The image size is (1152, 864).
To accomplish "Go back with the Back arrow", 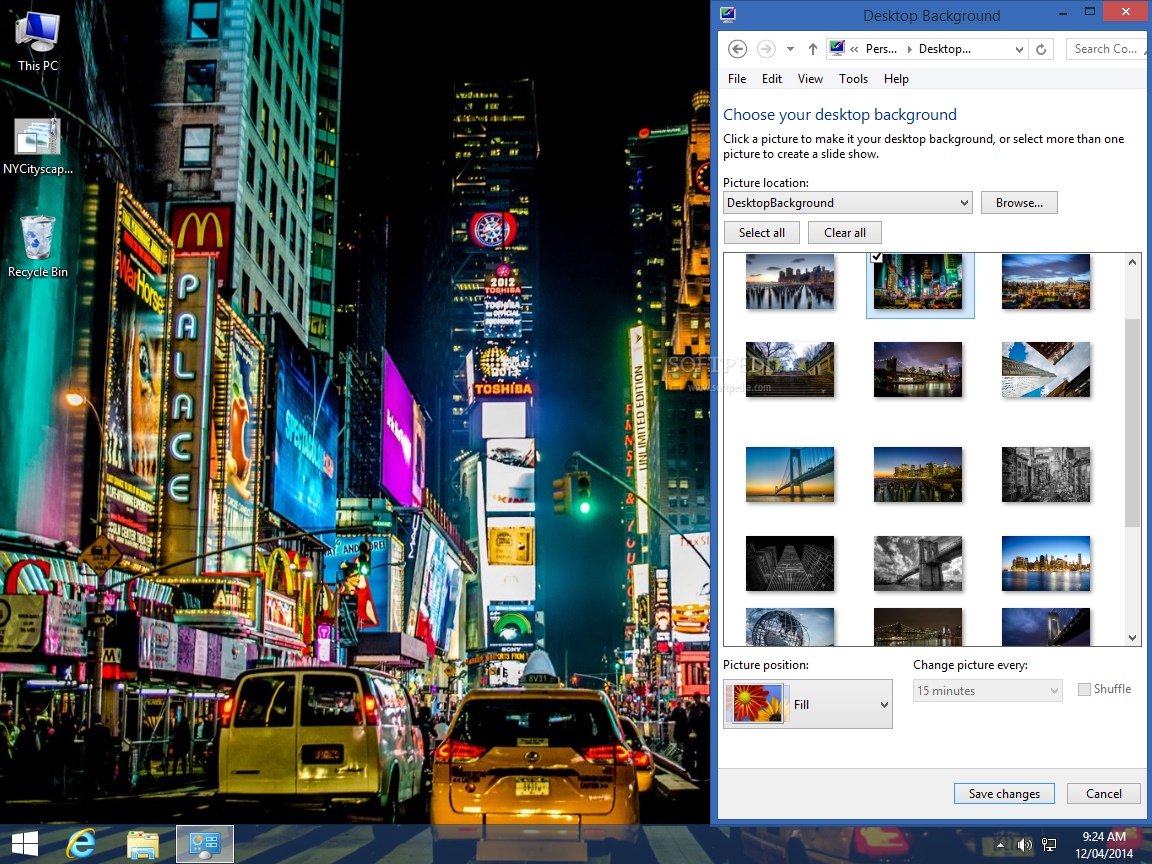I will coord(737,49).
